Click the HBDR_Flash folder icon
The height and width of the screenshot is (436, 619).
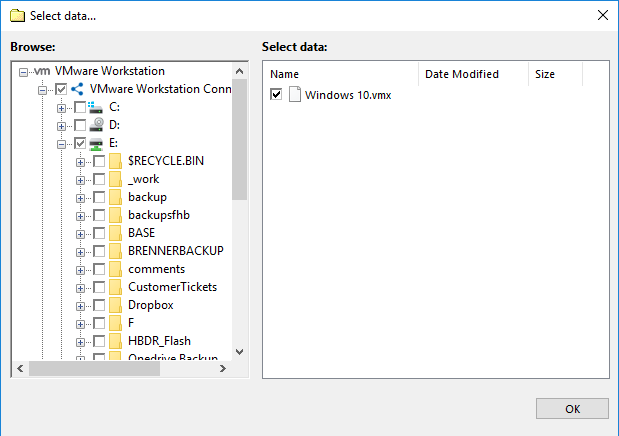tap(115, 341)
